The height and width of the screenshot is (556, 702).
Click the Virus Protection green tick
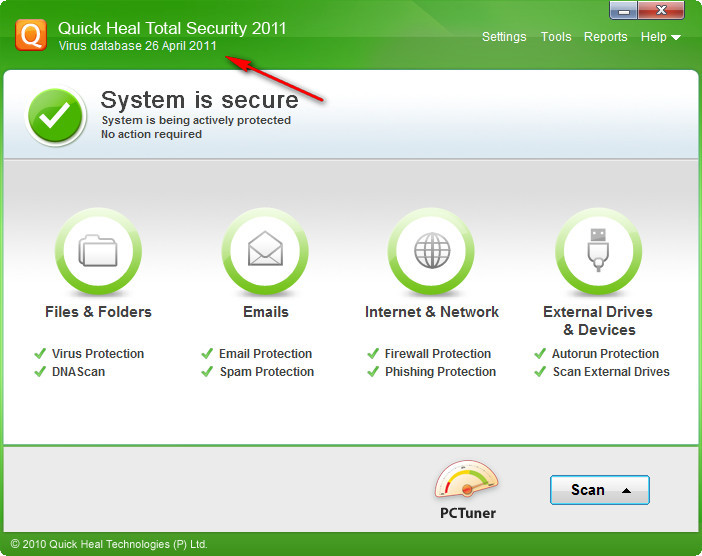(x=40, y=354)
